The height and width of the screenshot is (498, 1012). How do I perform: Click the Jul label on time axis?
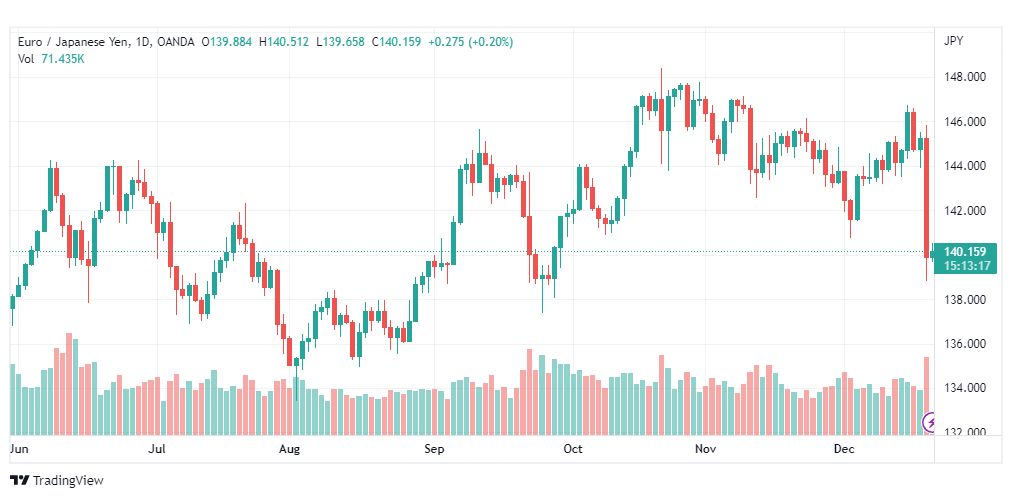[x=157, y=449]
